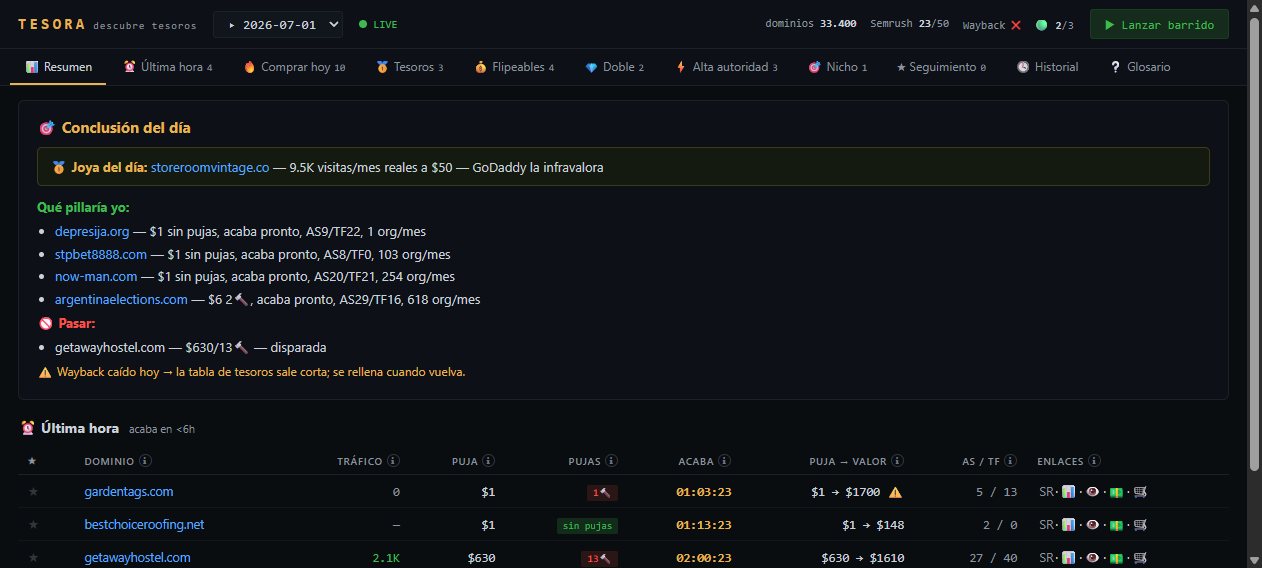Open the Tesoros tab
Image resolution: width=1262 pixels, height=568 pixels.
(x=409, y=67)
